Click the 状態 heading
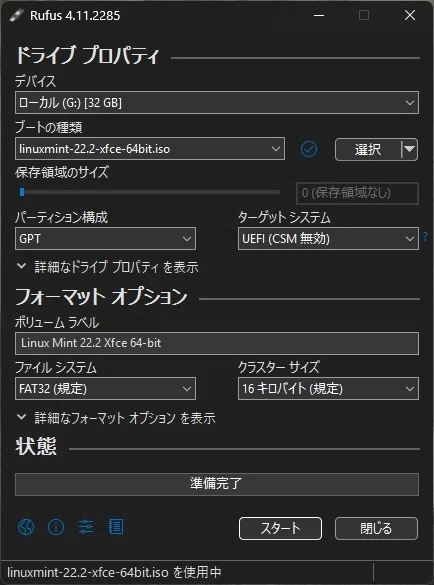 36,446
